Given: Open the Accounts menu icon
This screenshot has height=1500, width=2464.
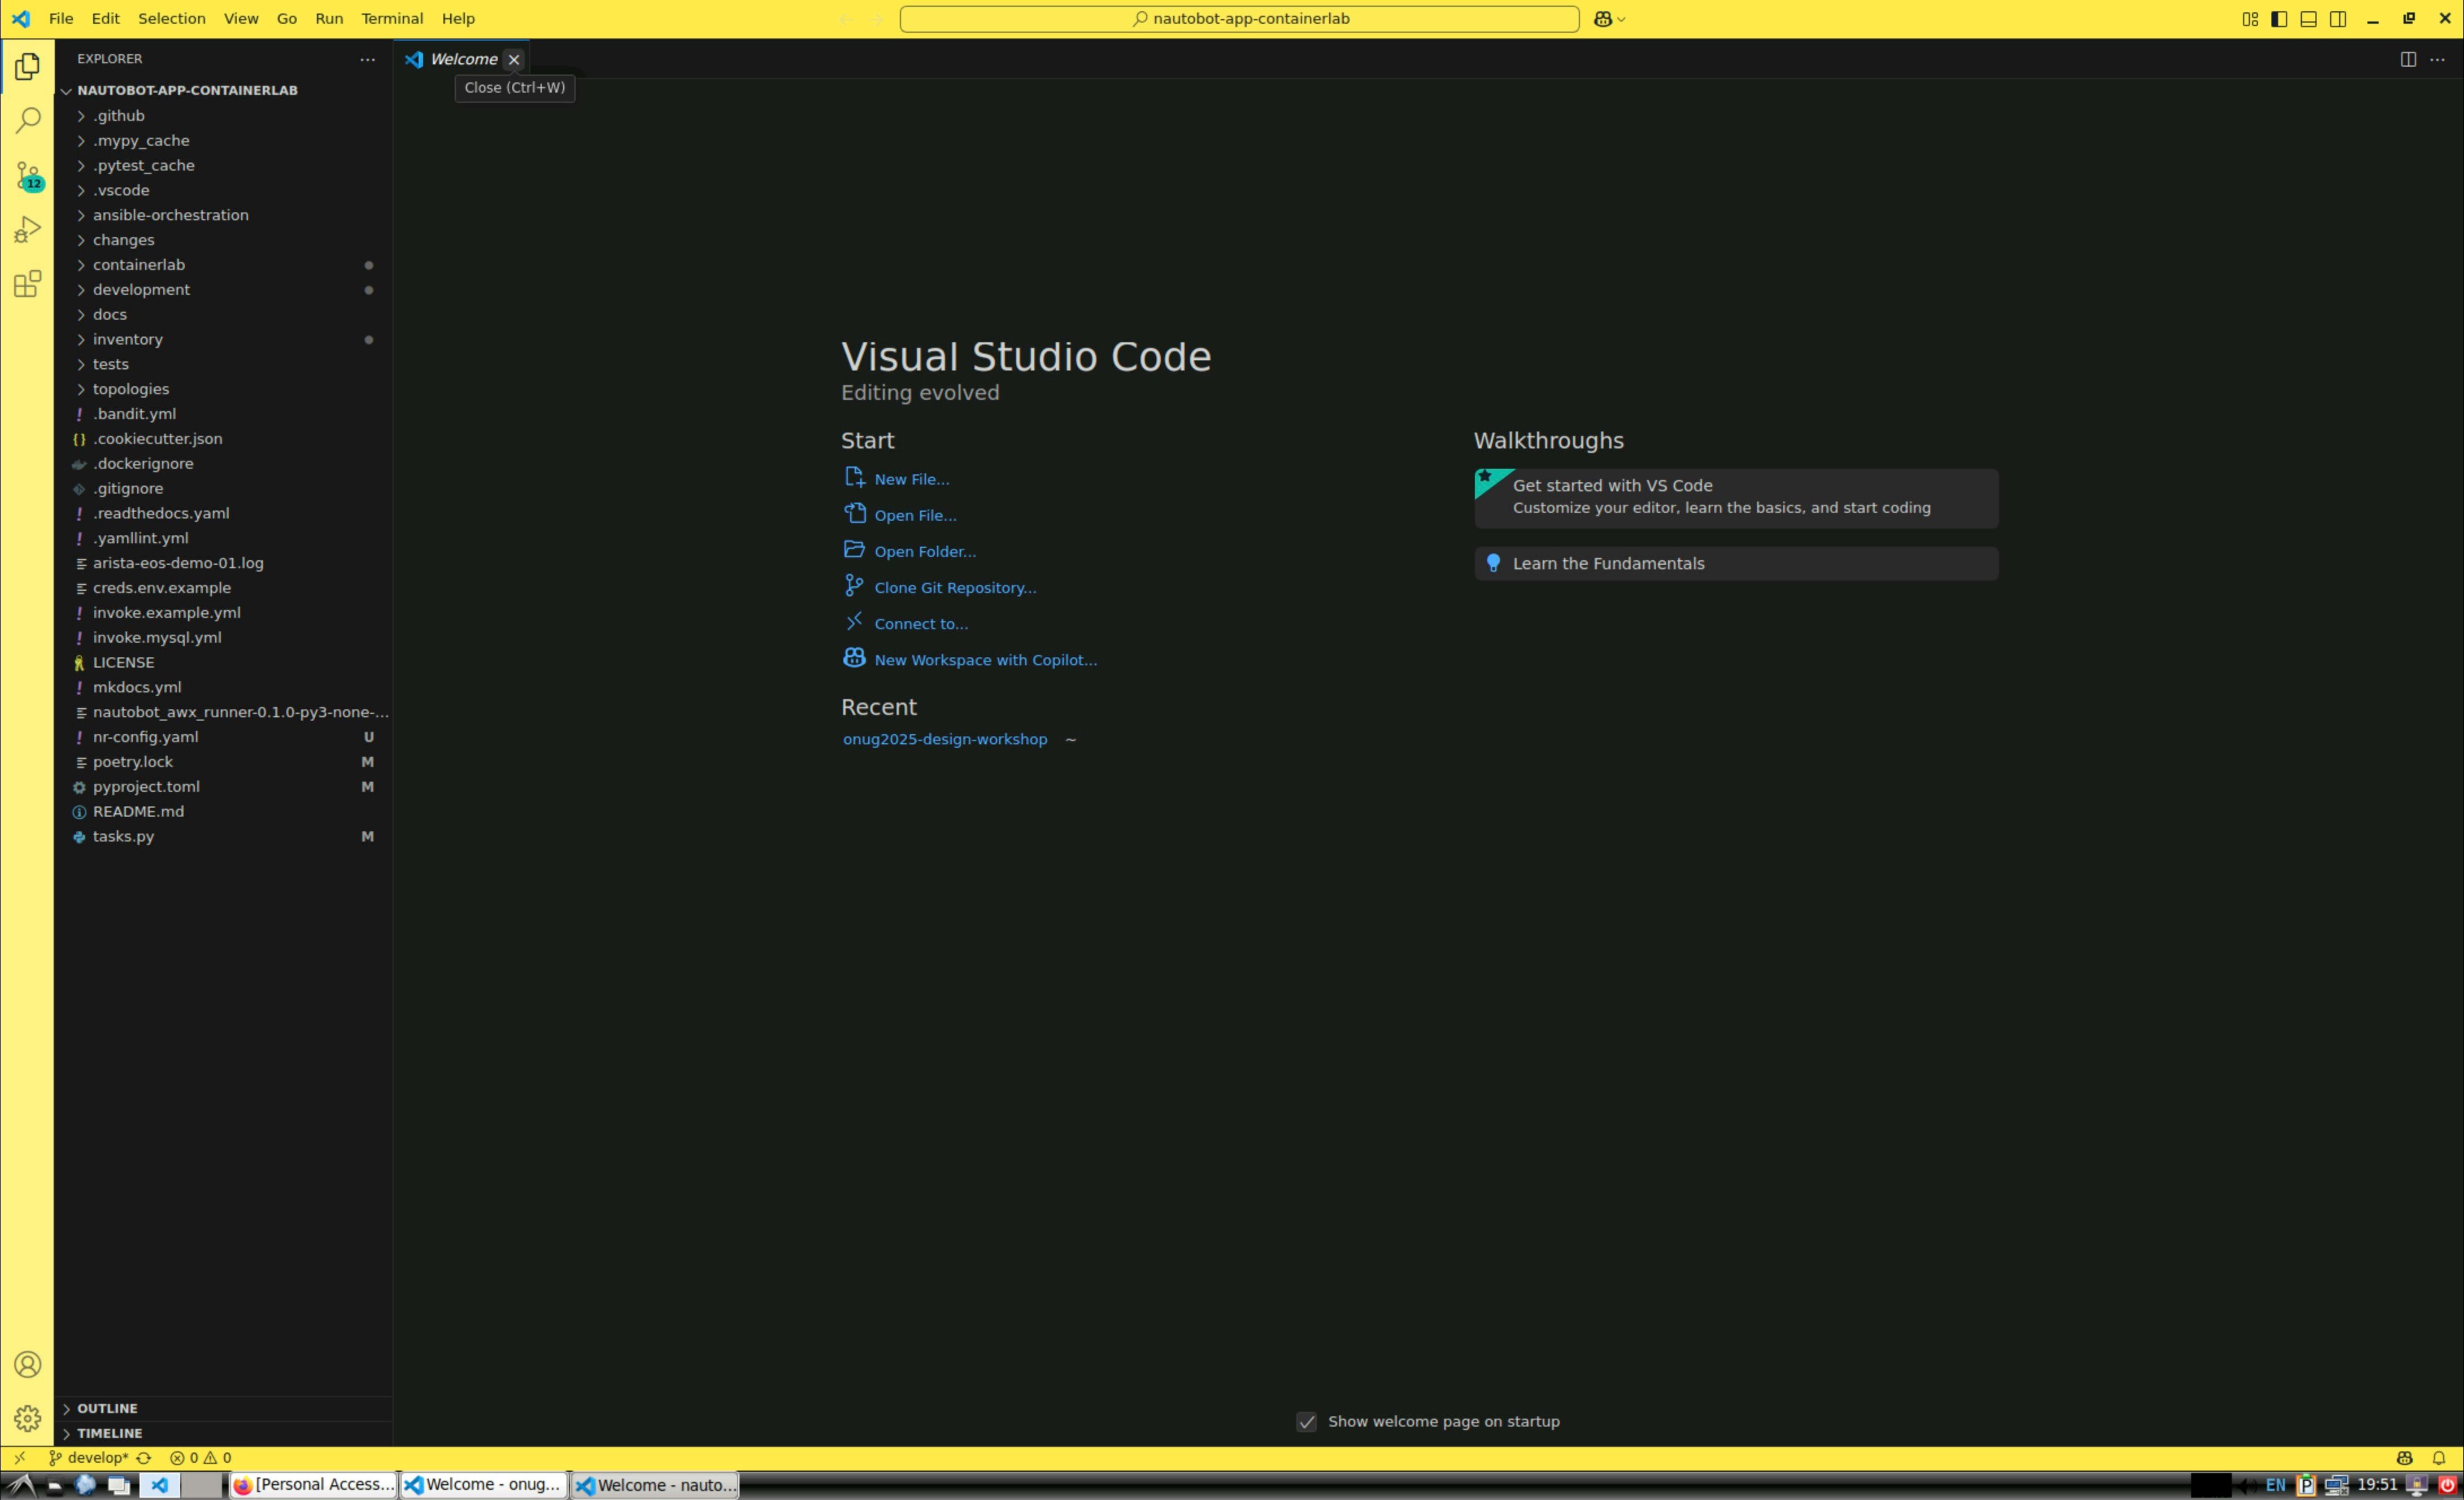Looking at the screenshot, I should [28, 1365].
